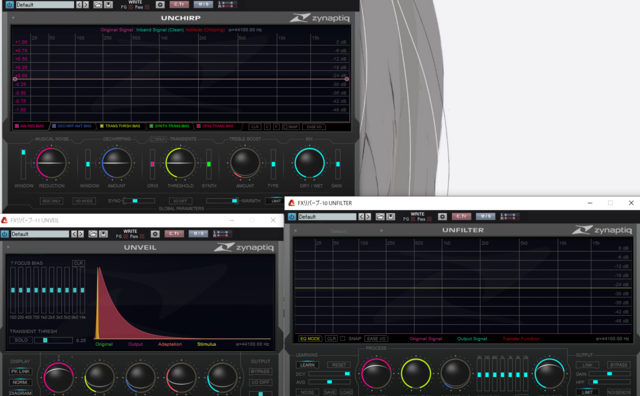Adjust WARMTH slider in Global Parameters
640x396 pixels.
pyautogui.click(x=222, y=201)
